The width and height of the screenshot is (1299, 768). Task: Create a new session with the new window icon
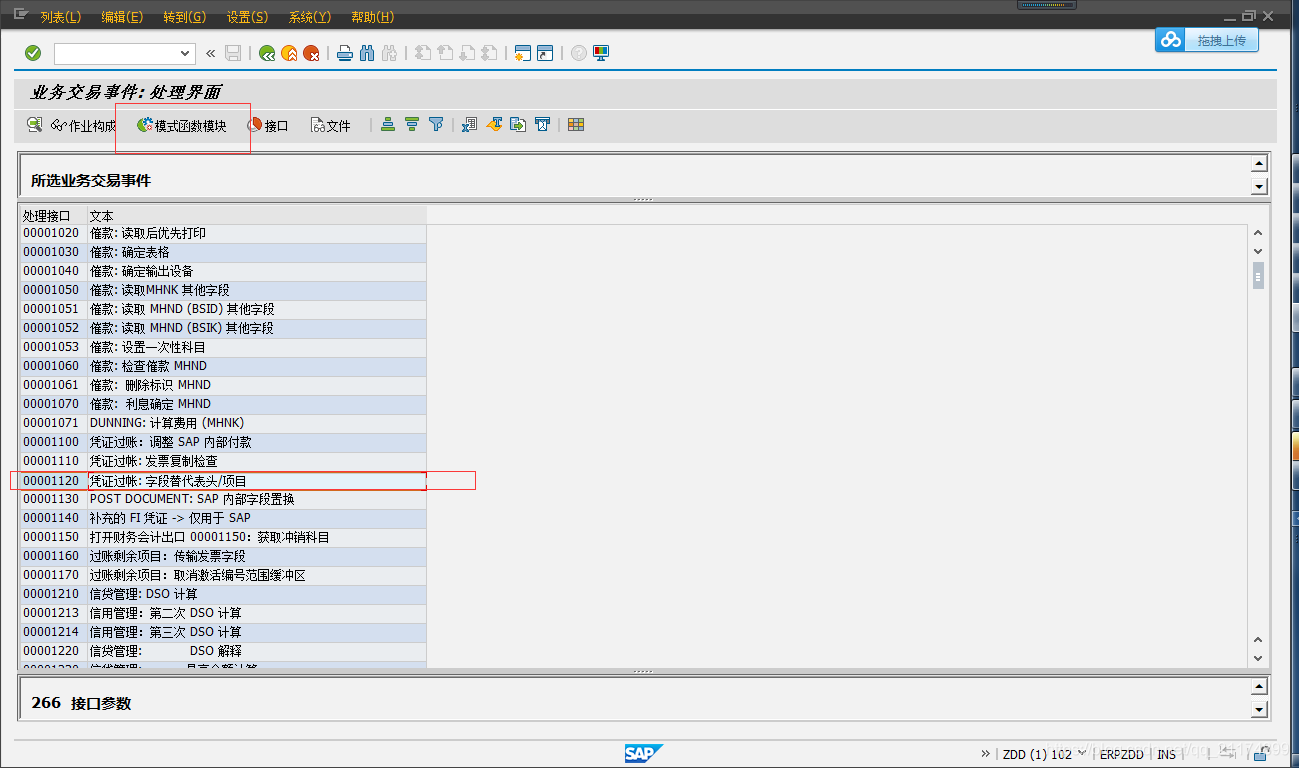tap(522, 52)
